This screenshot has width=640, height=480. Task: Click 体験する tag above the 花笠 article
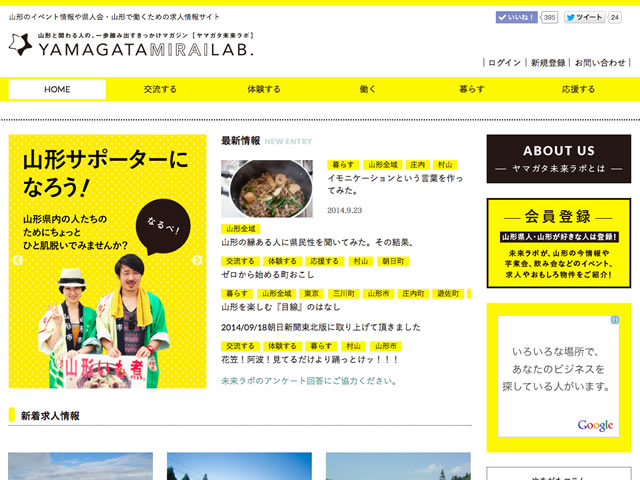[282, 346]
